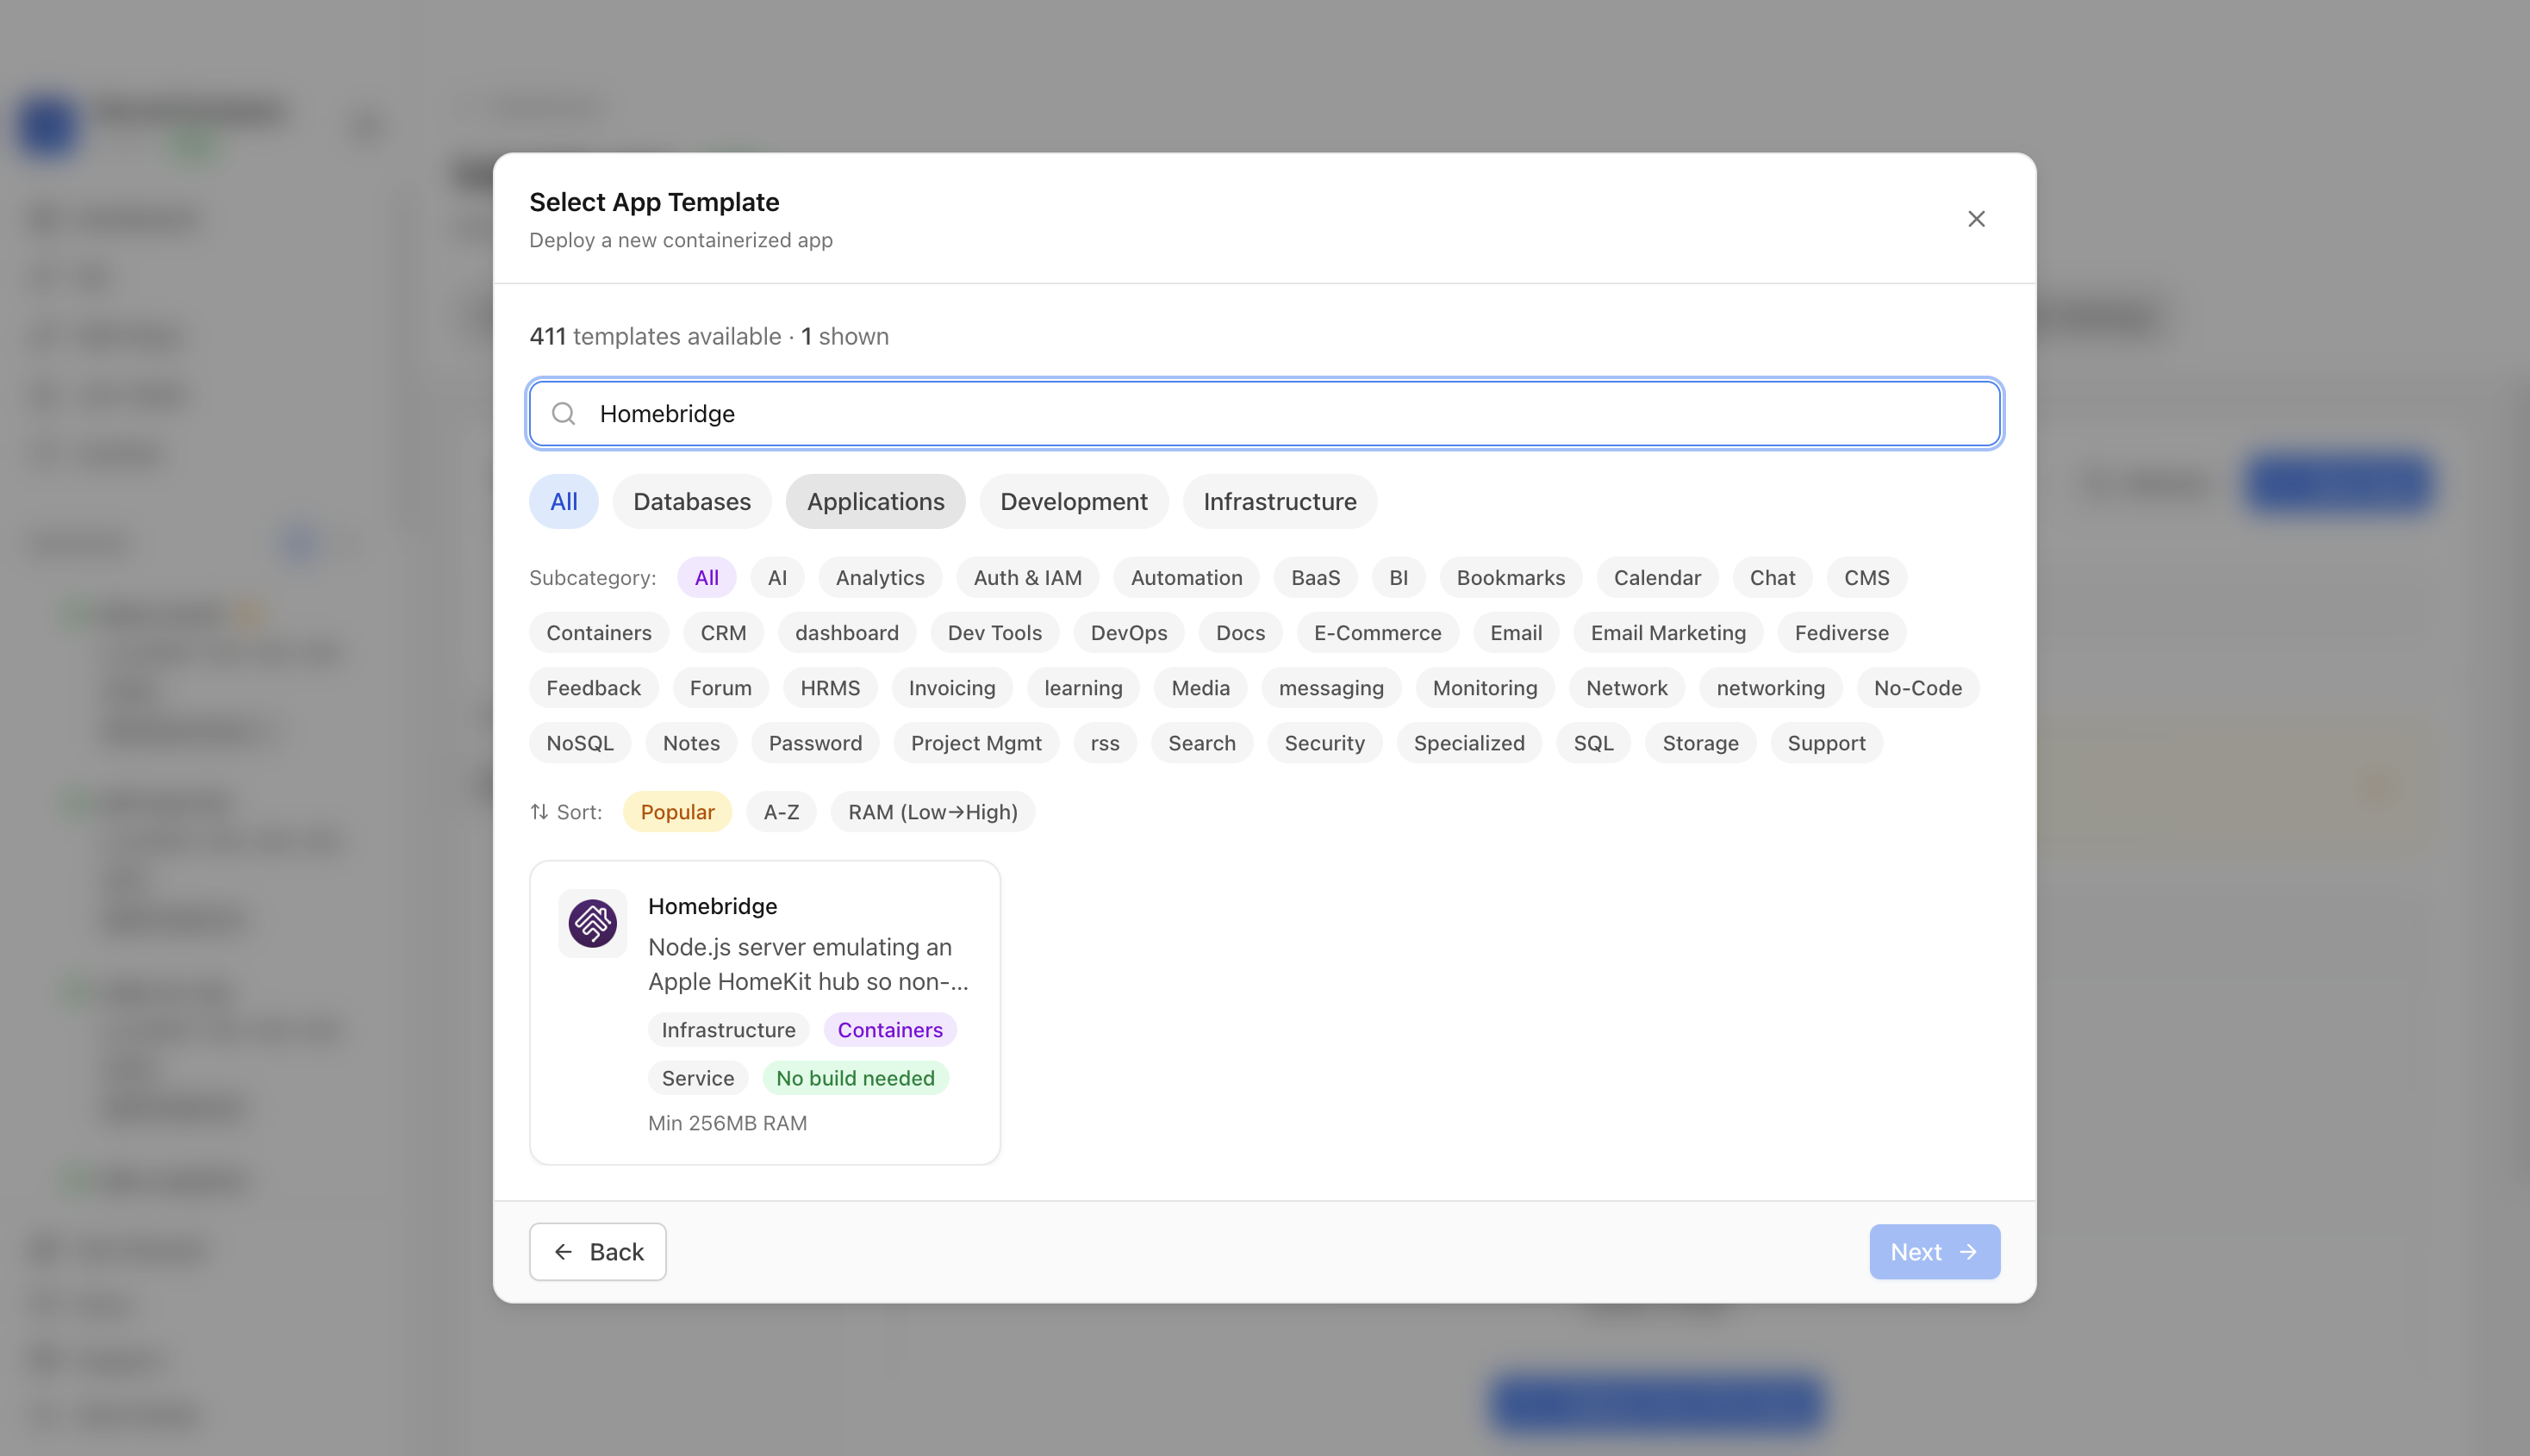Select the Databases category tab

click(x=692, y=501)
